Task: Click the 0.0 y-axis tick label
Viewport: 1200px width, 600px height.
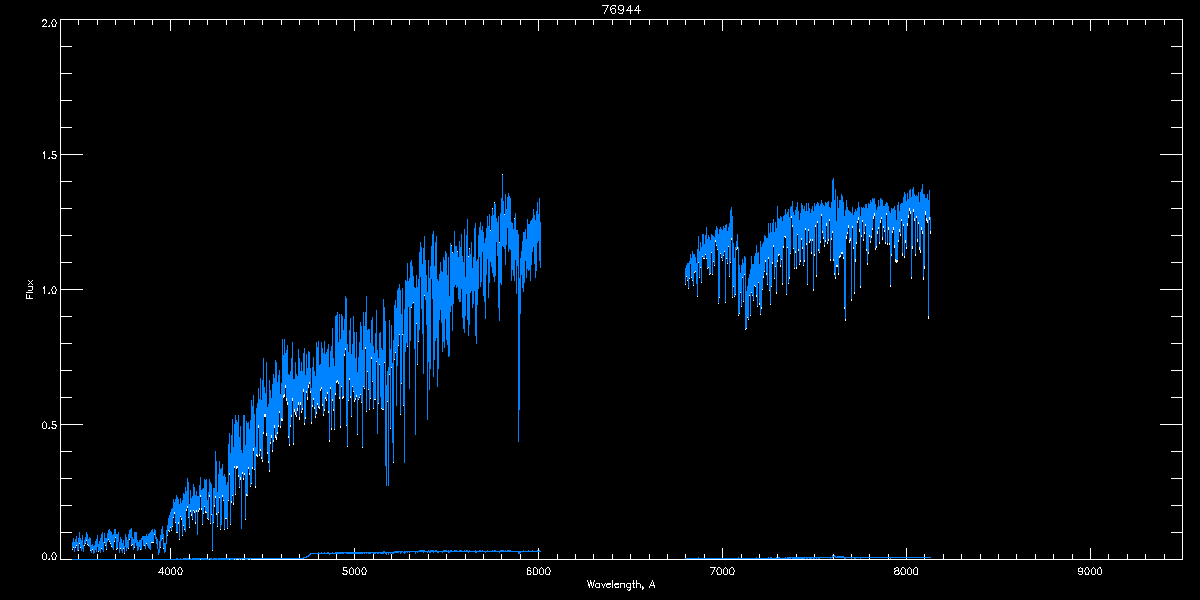Action: click(x=47, y=556)
